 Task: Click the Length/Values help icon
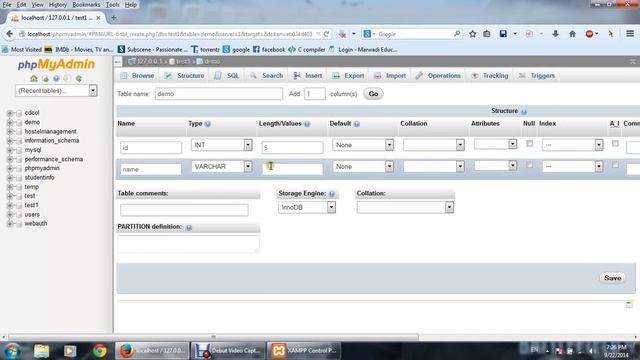click(x=307, y=124)
